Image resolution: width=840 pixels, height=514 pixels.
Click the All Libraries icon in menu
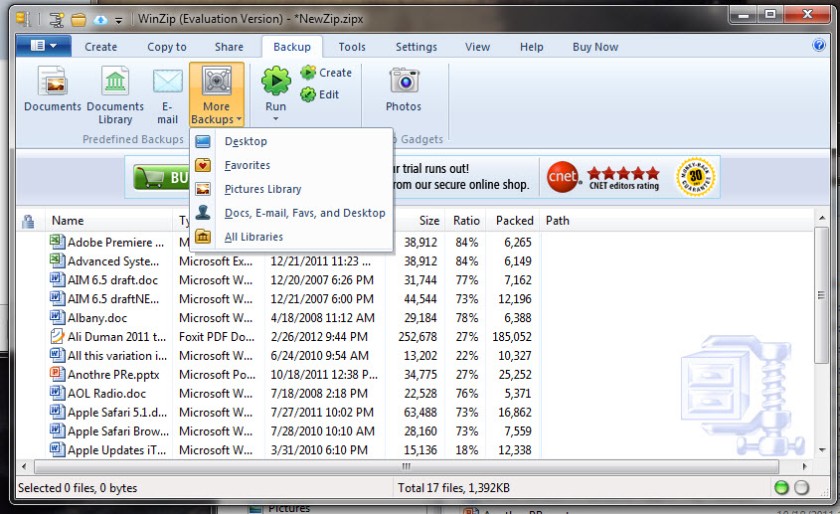pyautogui.click(x=202, y=236)
